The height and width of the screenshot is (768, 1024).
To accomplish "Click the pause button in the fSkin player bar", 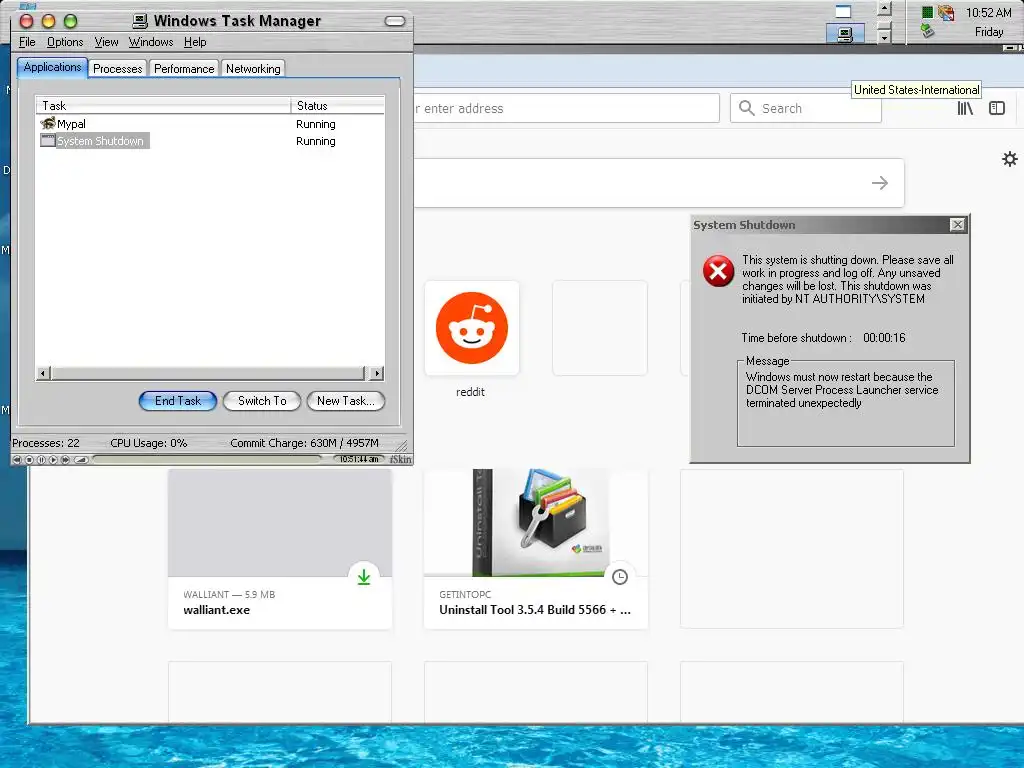I will (x=41, y=460).
